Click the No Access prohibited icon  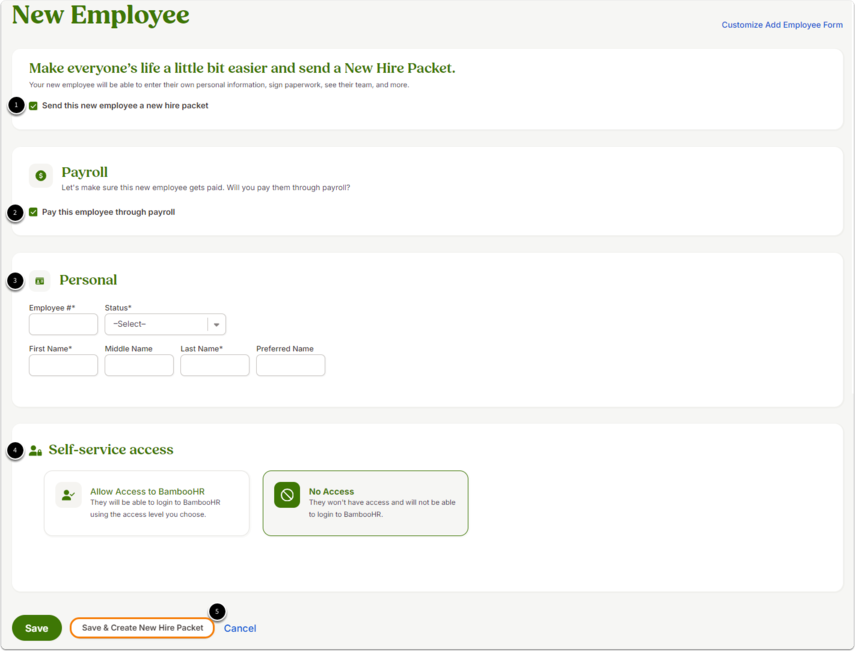(x=287, y=495)
